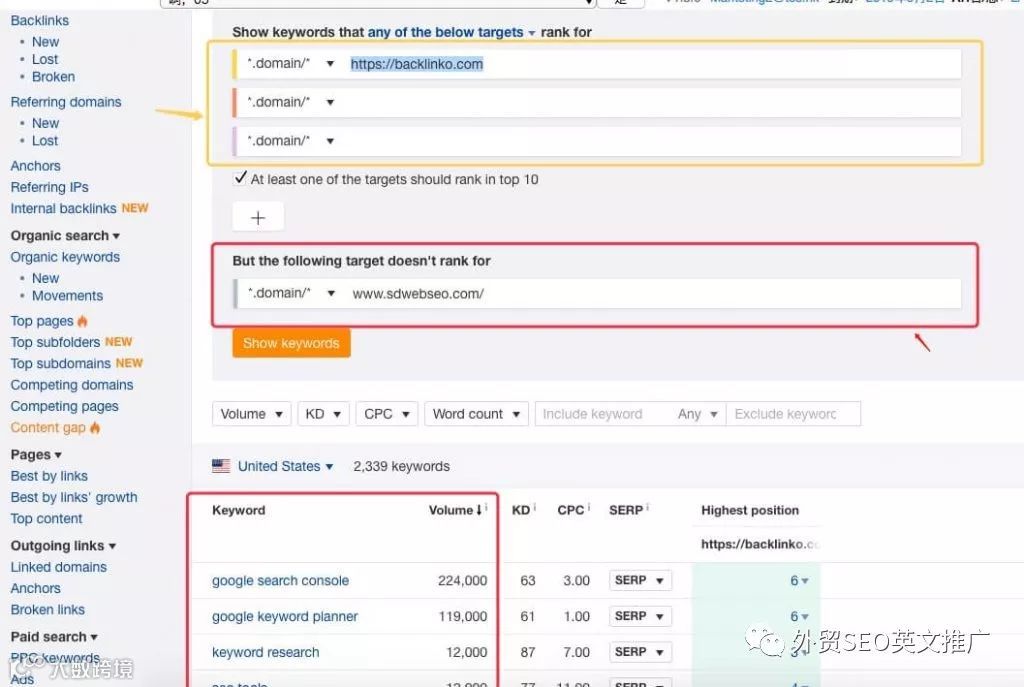
Task: Open Backlinks in the sidebar
Action: click(x=40, y=21)
